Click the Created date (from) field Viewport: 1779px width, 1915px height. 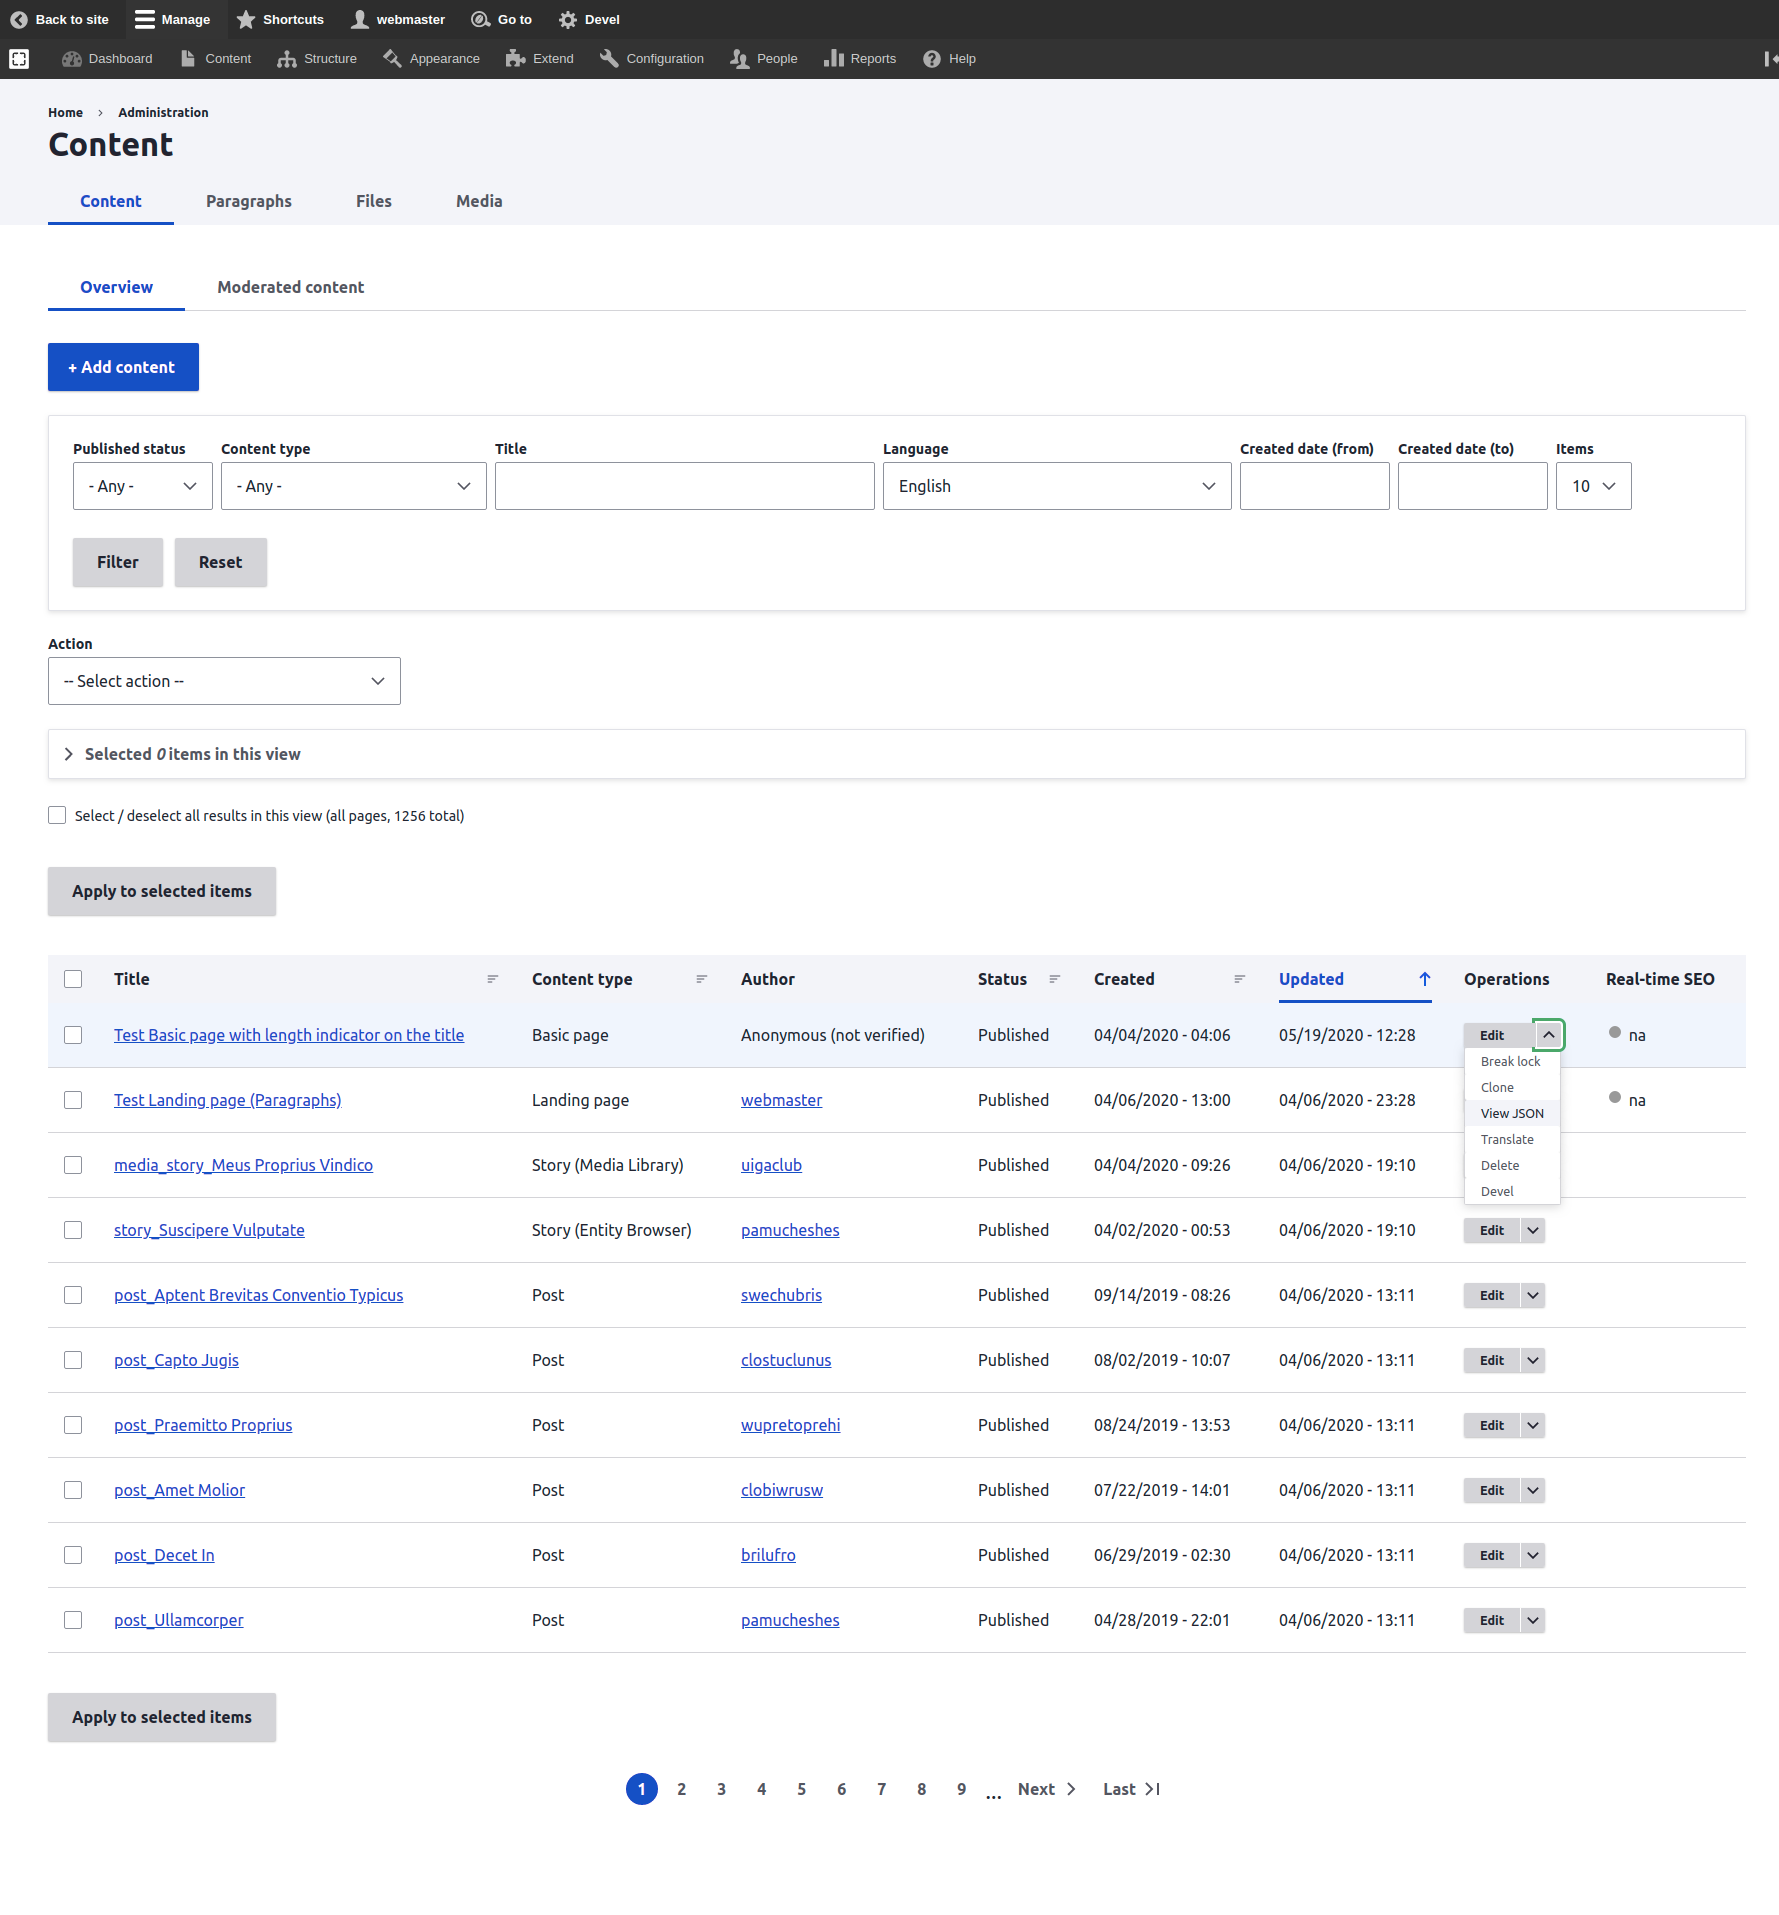(1315, 487)
